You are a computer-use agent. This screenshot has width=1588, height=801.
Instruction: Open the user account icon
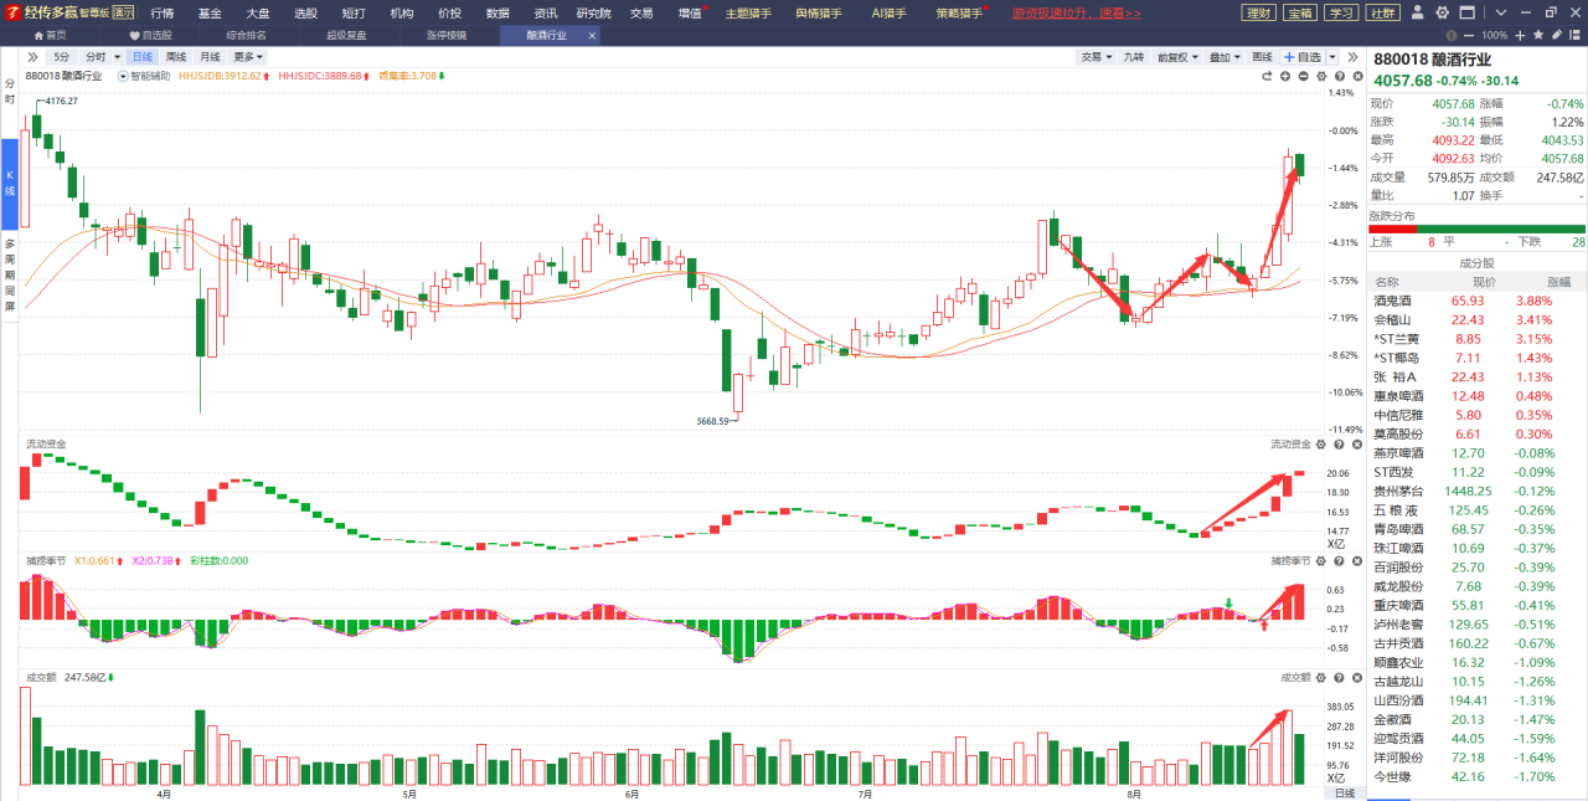point(1417,13)
